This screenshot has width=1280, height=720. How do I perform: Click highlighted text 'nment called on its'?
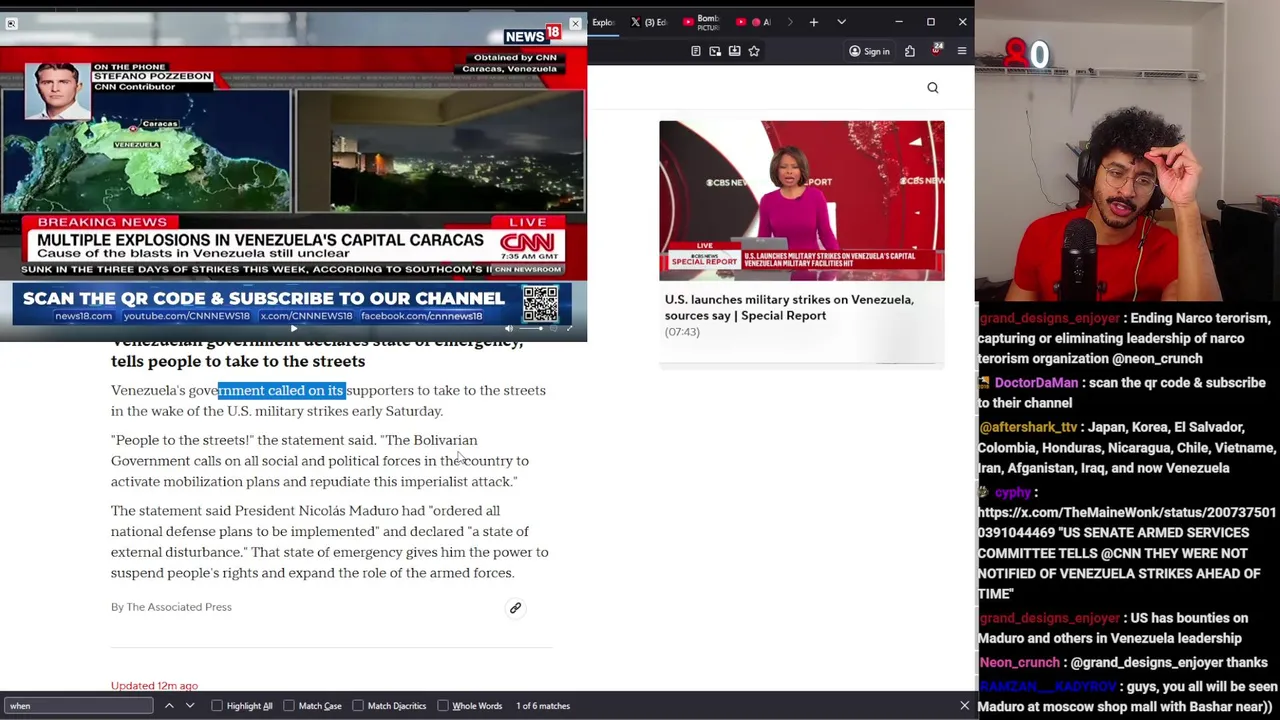[281, 391]
